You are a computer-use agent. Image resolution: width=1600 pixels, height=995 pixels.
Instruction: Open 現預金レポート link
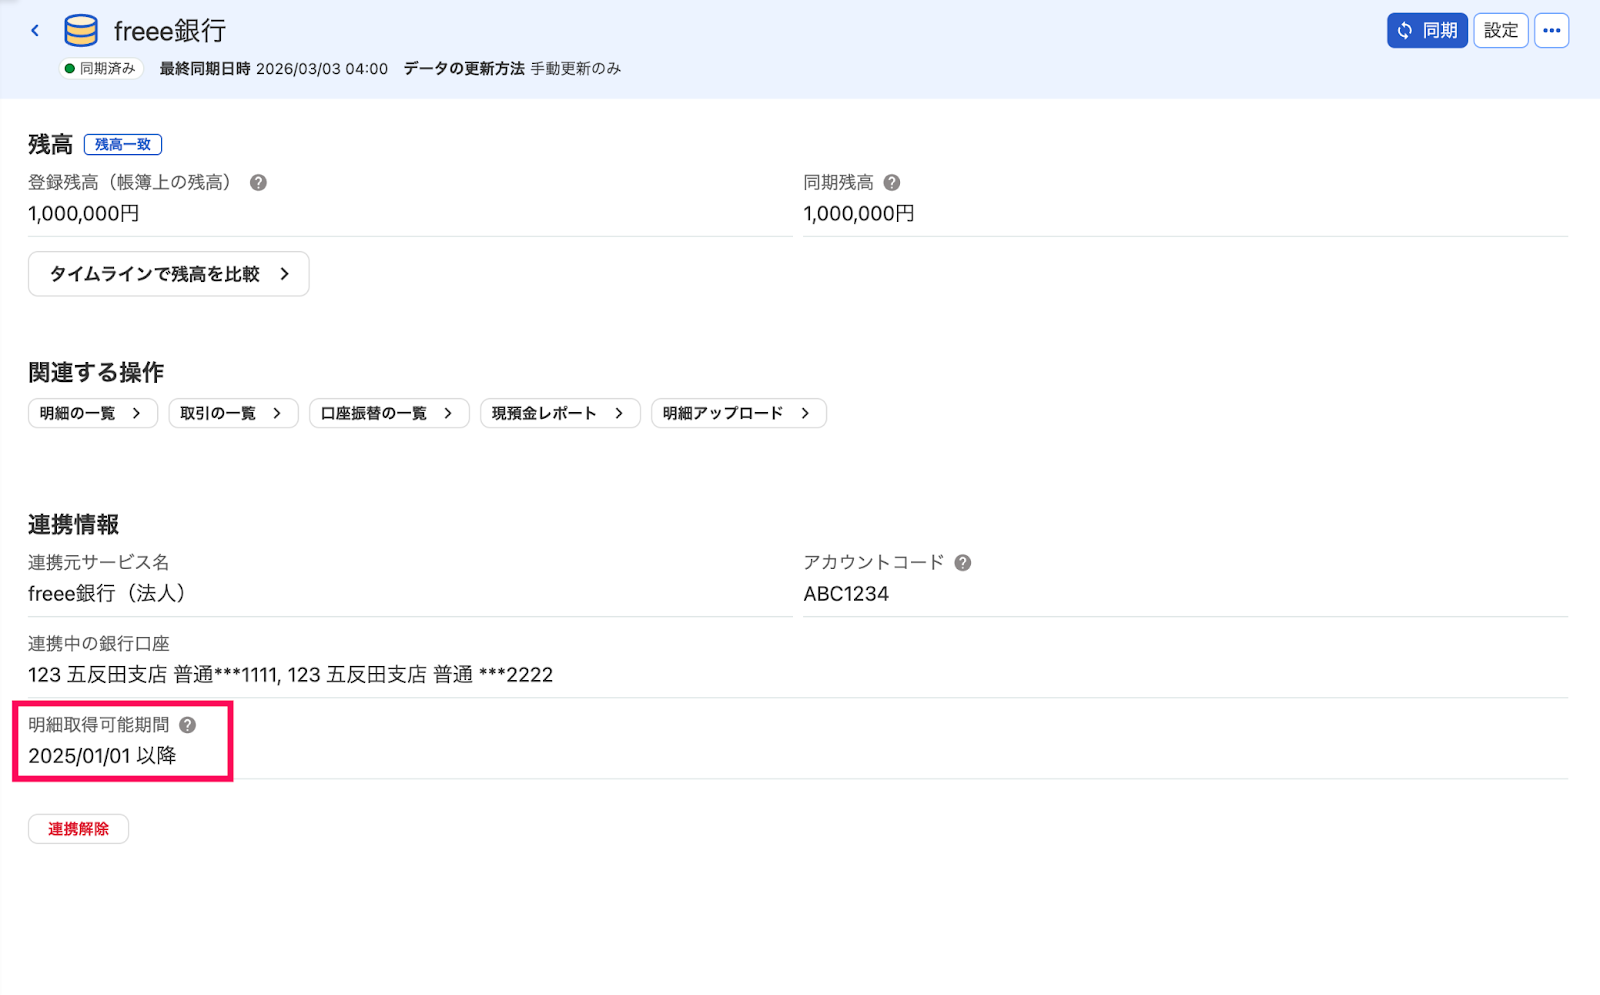pyautogui.click(x=560, y=414)
